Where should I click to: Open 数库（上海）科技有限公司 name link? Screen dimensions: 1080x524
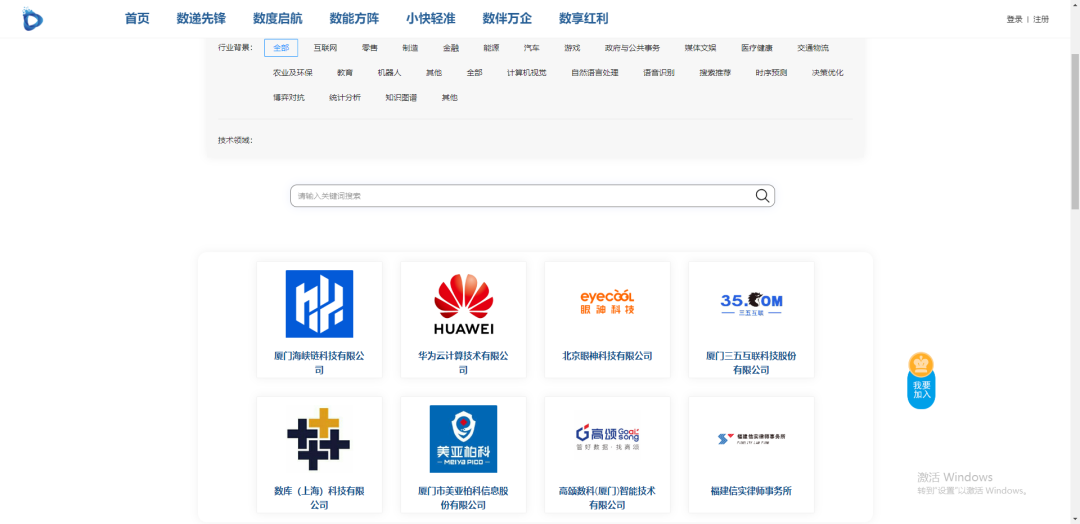tap(319, 498)
